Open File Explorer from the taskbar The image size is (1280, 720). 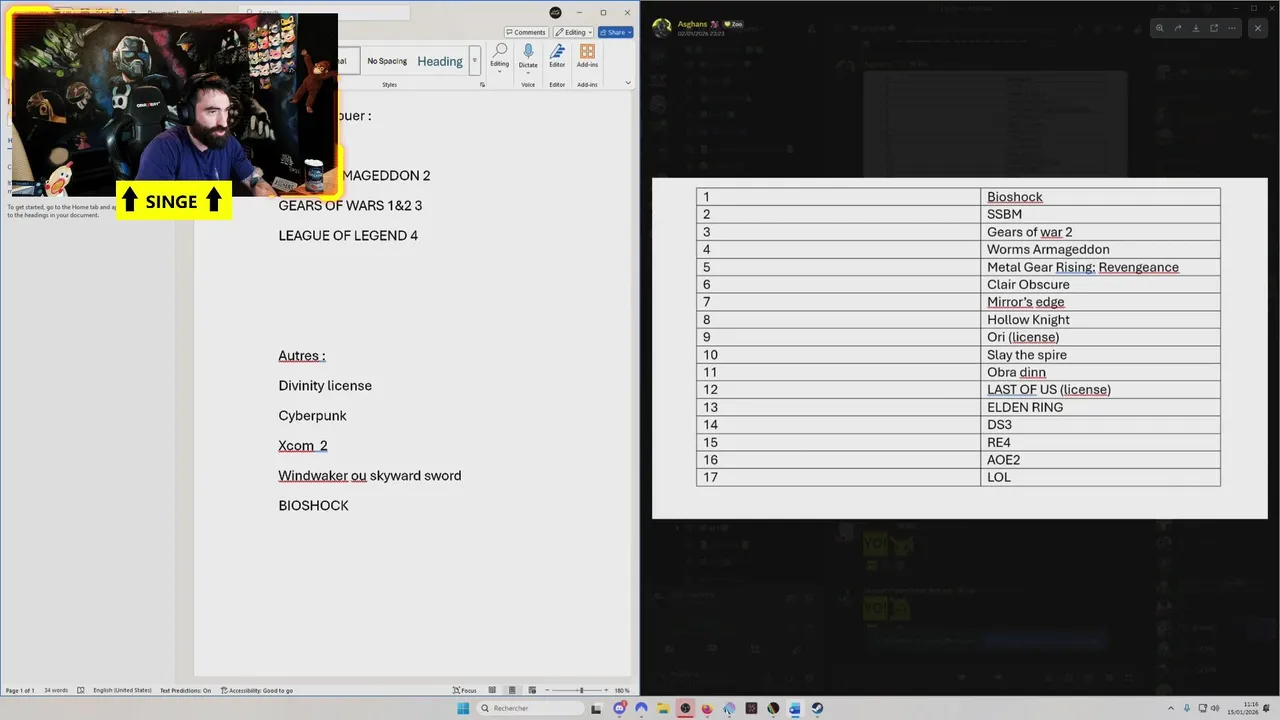point(663,708)
